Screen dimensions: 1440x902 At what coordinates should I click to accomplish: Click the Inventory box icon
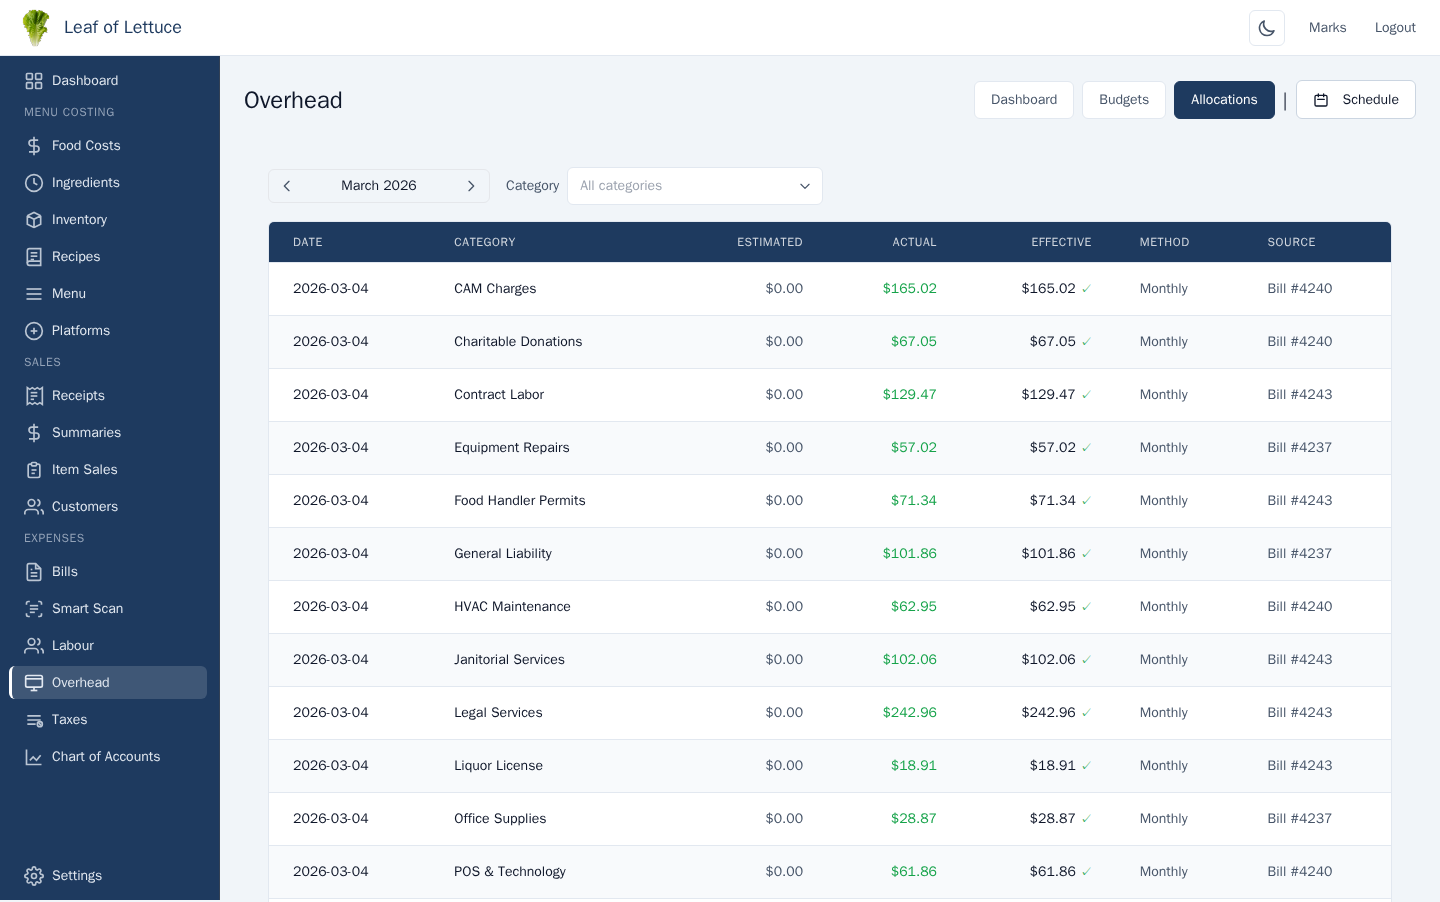click(34, 219)
